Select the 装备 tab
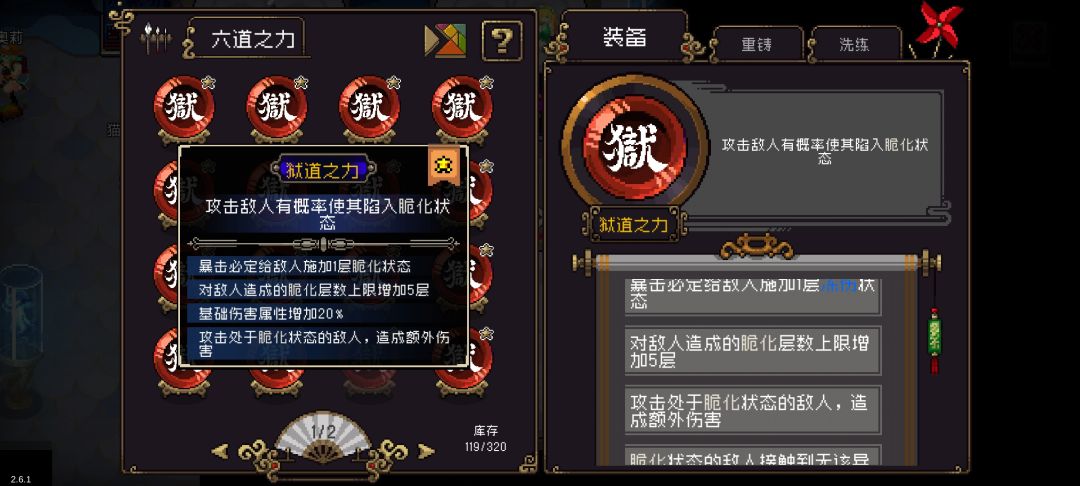 point(625,37)
